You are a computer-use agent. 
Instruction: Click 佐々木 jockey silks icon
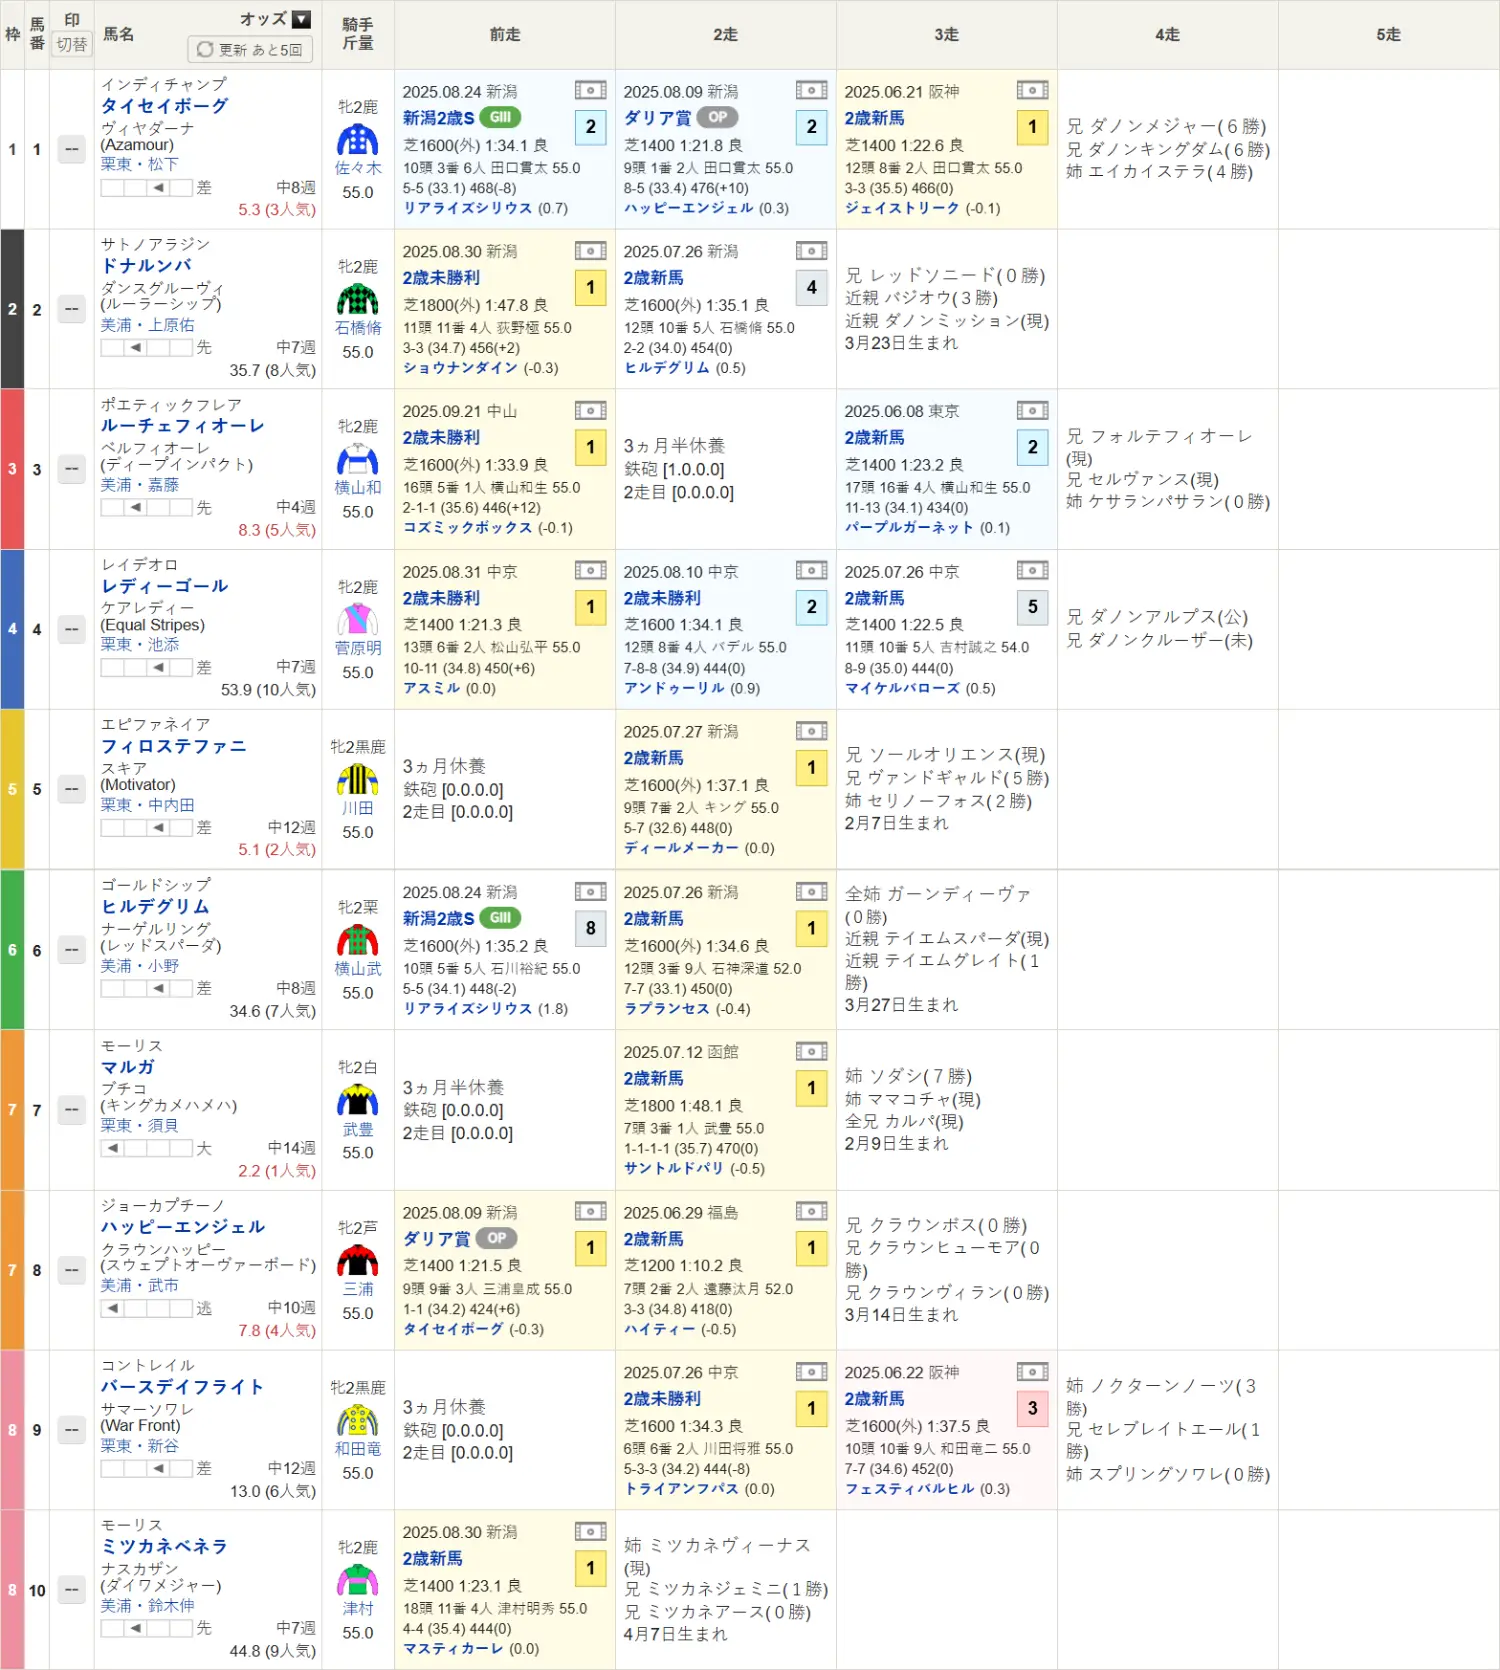pos(357,140)
